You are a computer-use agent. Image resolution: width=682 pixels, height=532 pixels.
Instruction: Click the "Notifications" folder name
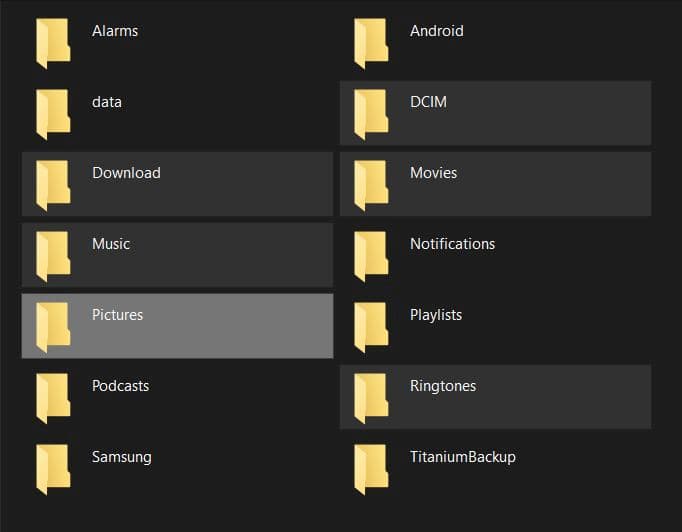[x=452, y=244]
